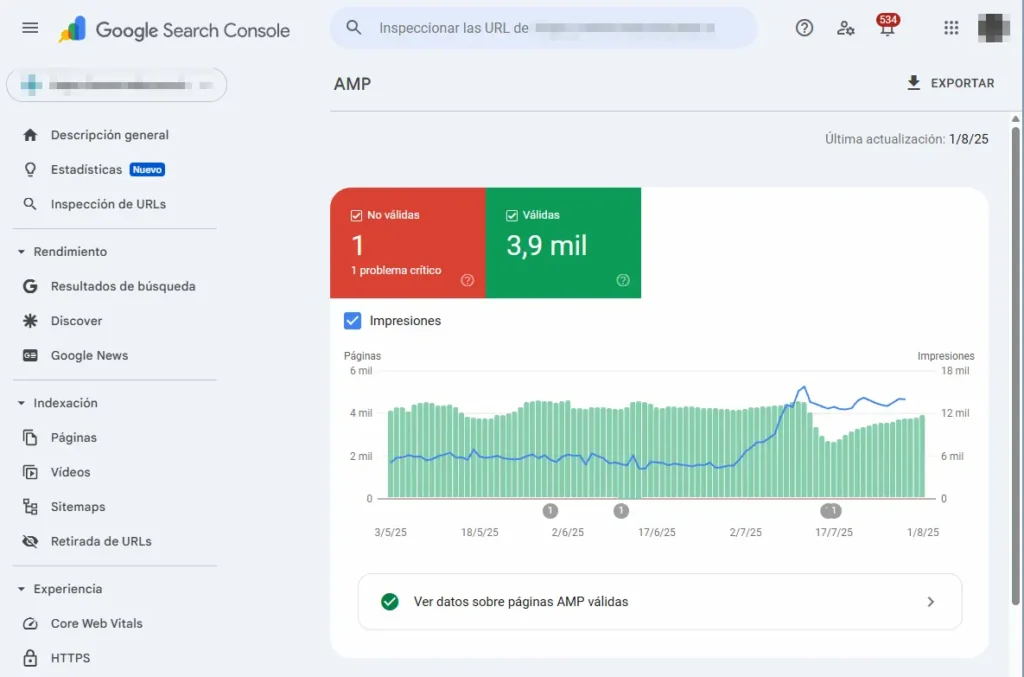Click the search magnifier icon in the URL bar

pyautogui.click(x=353, y=27)
